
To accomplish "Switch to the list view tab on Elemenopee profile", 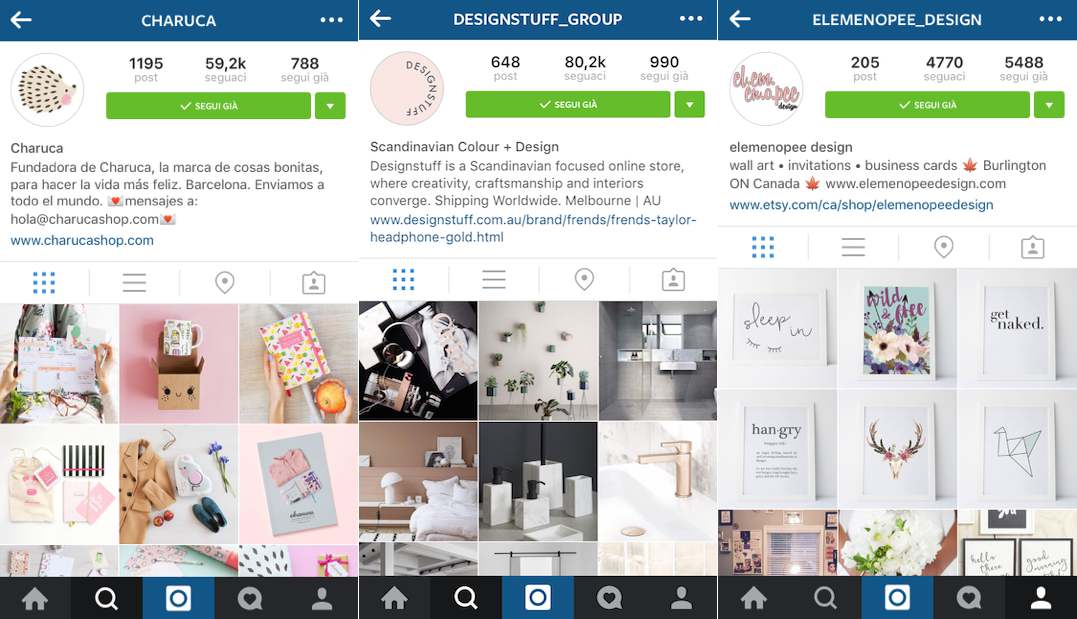I will click(853, 247).
